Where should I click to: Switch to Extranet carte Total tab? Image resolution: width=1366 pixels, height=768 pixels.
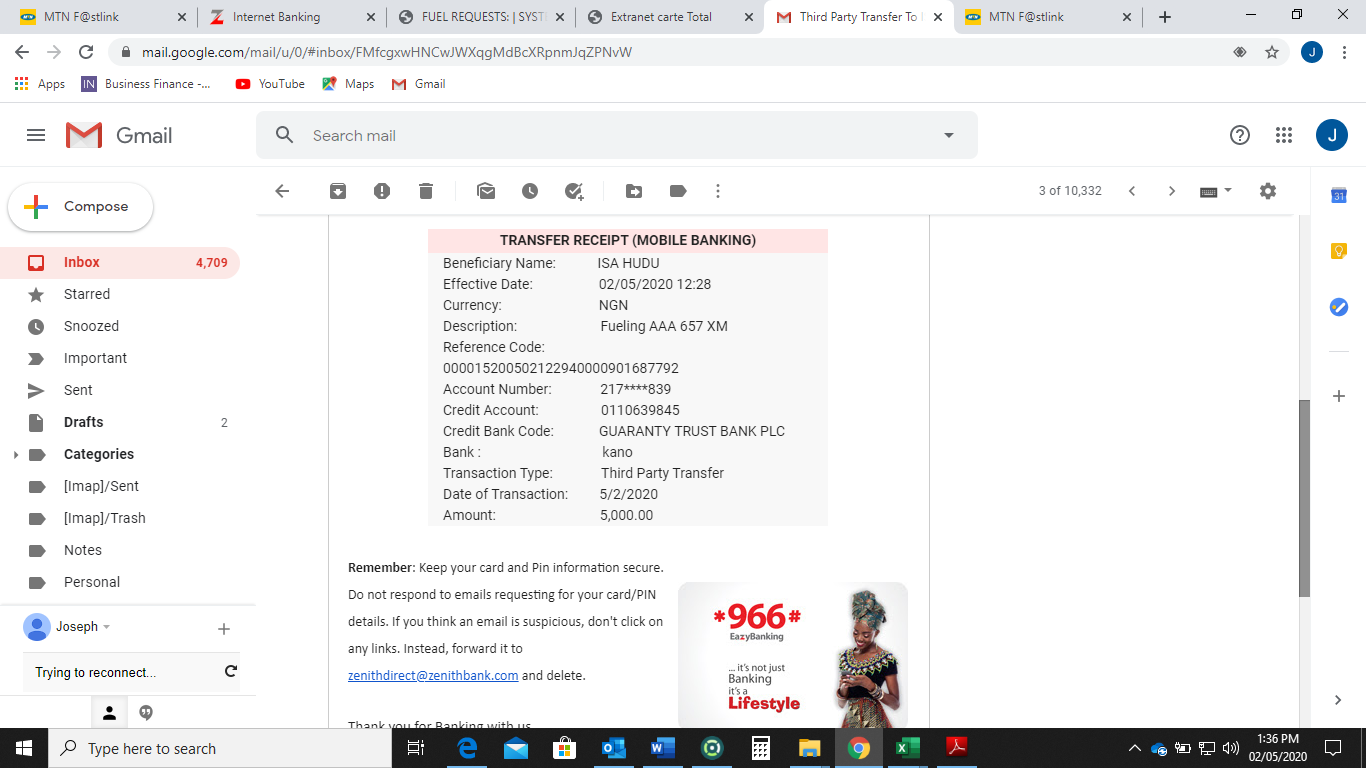[671, 17]
